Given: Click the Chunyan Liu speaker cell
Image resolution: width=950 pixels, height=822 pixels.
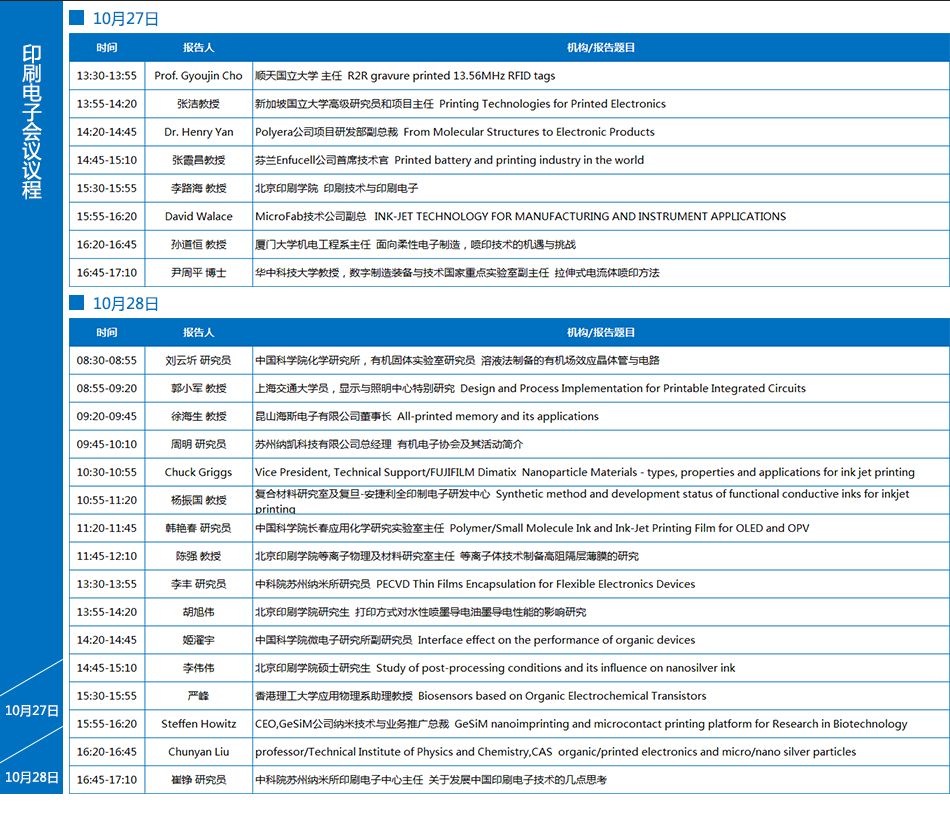Looking at the screenshot, I should tap(198, 752).
